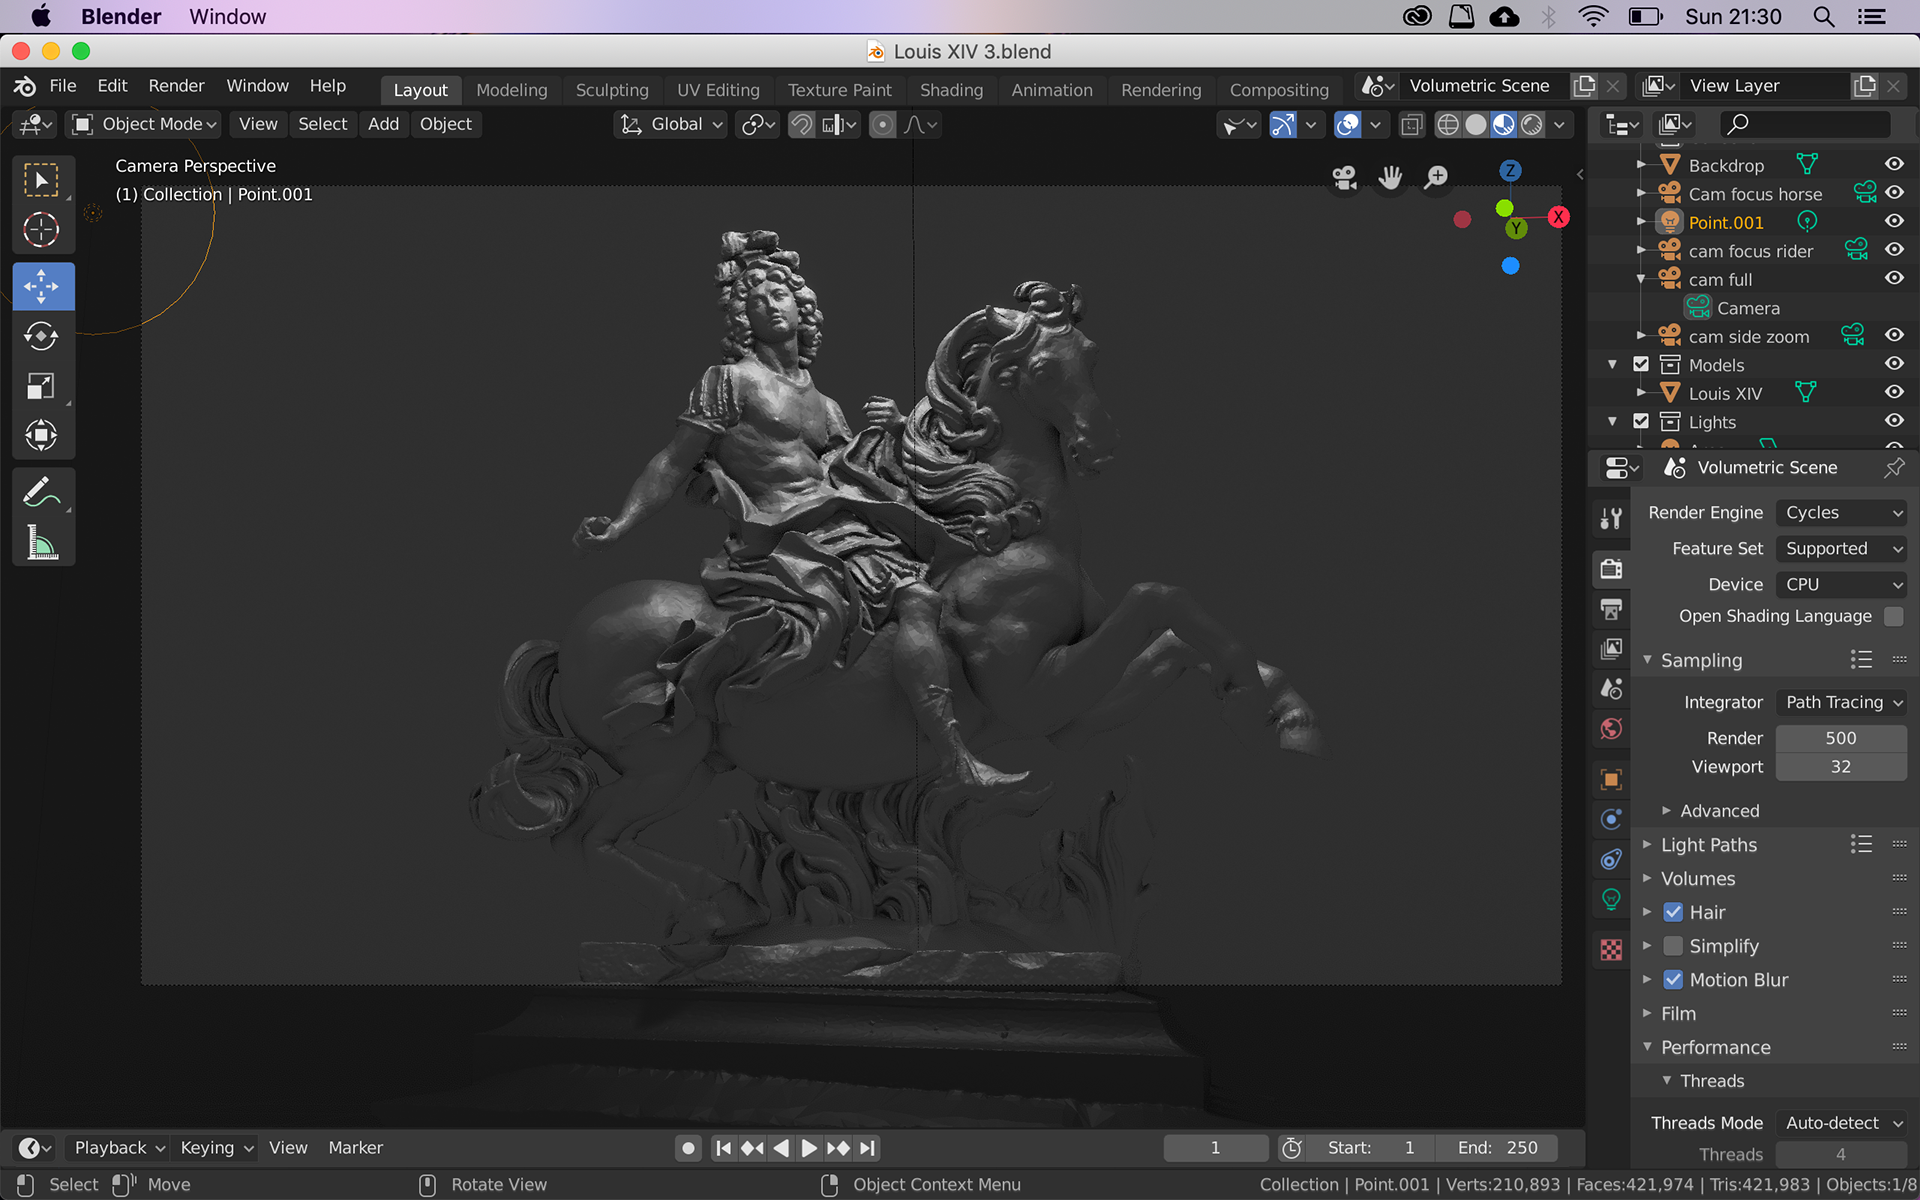Hide Point.001 in the outliner

[1894, 221]
